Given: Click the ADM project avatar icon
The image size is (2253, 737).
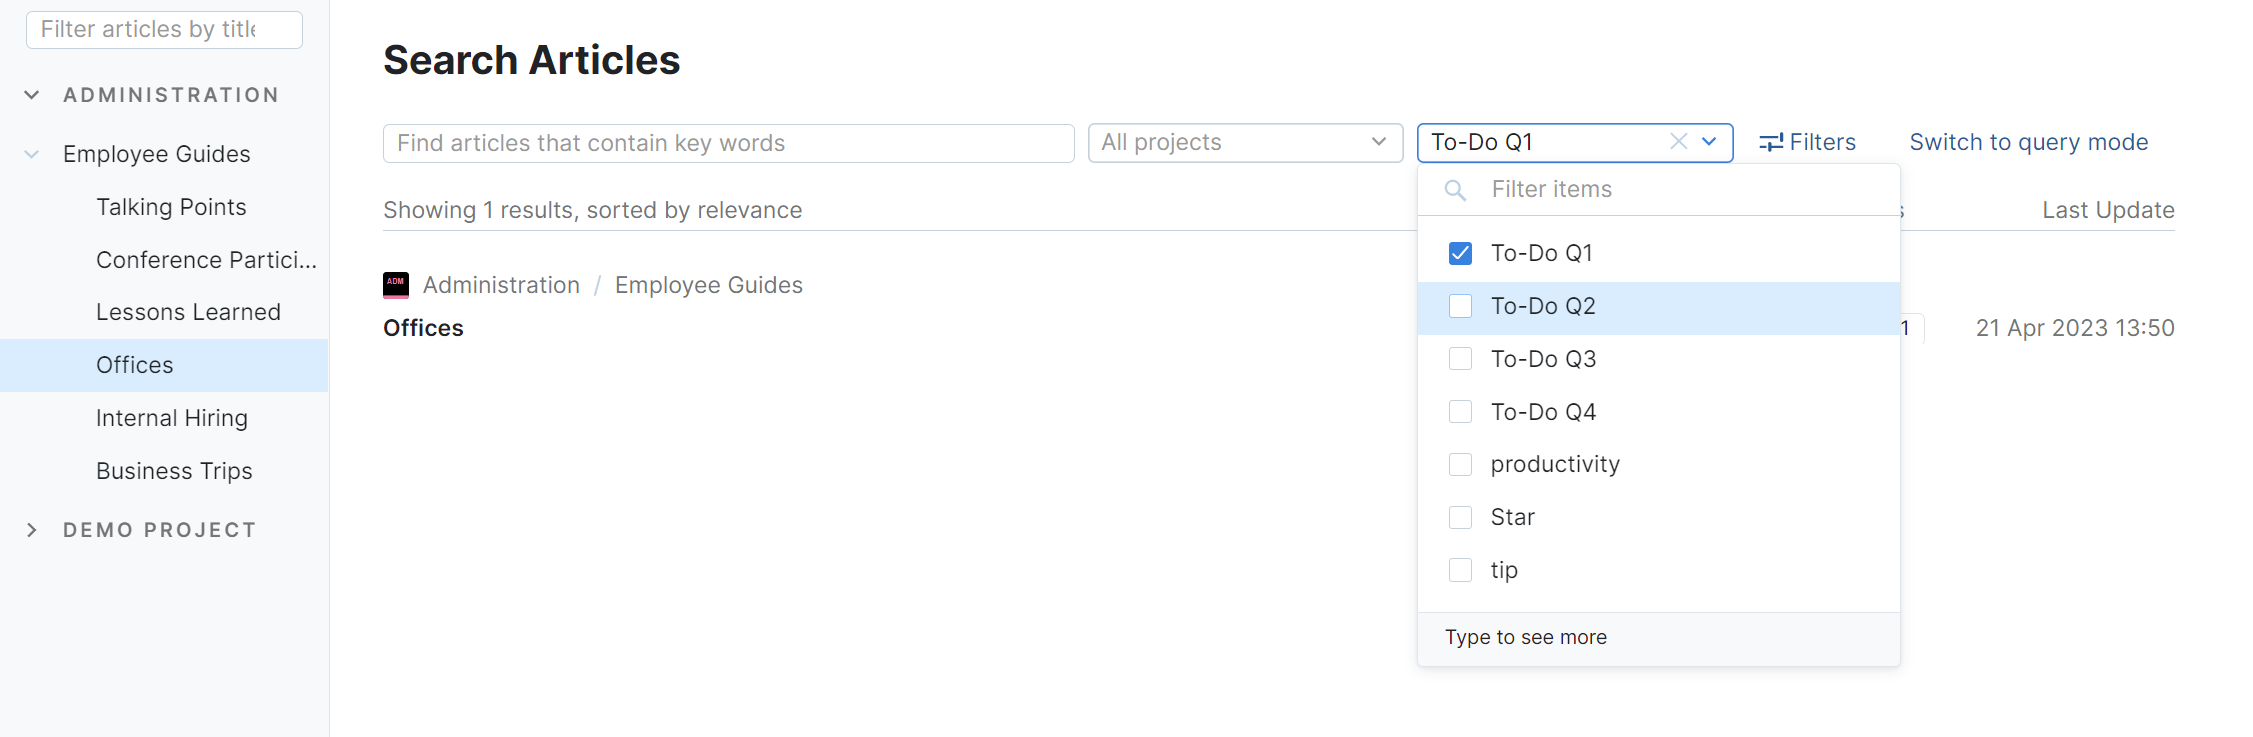Looking at the screenshot, I should click(396, 285).
